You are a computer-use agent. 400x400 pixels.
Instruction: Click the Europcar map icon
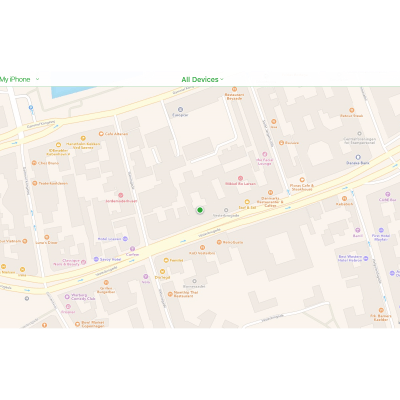tap(180, 109)
